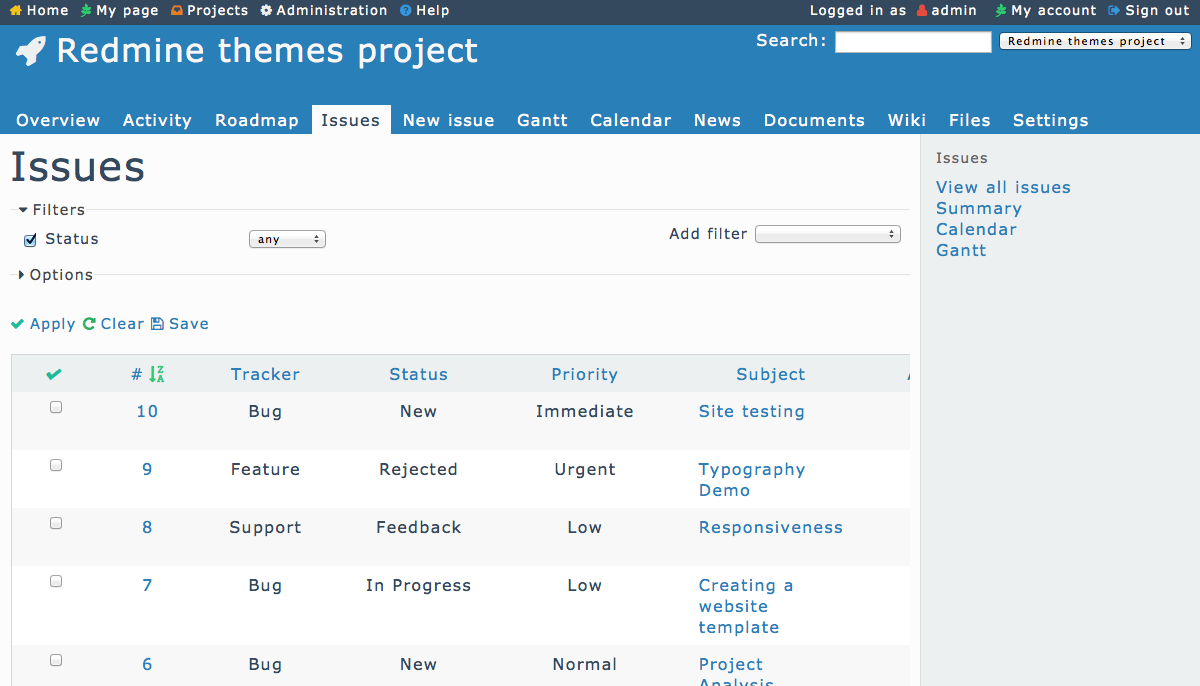Sort by Status column header

(x=419, y=374)
